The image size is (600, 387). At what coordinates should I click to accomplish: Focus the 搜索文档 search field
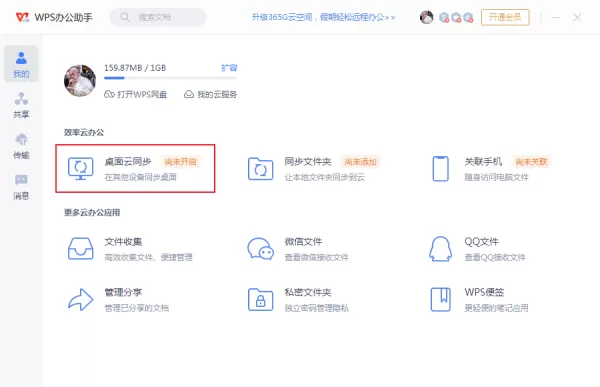point(158,17)
